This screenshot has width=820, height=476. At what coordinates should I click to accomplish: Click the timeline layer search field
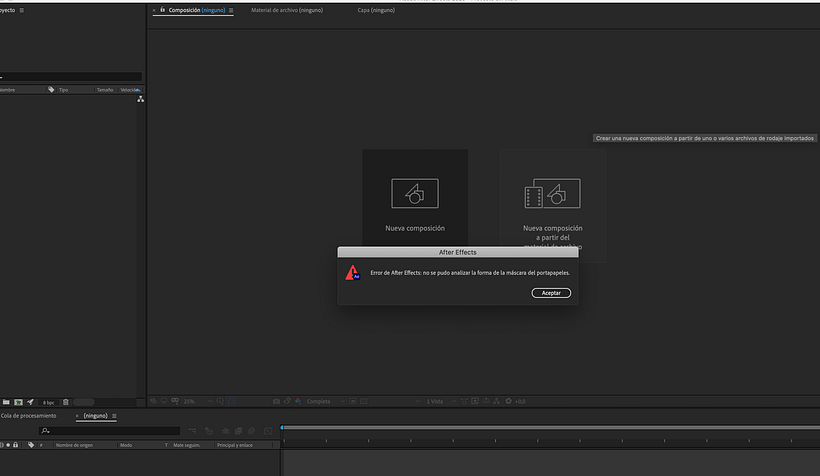point(110,430)
